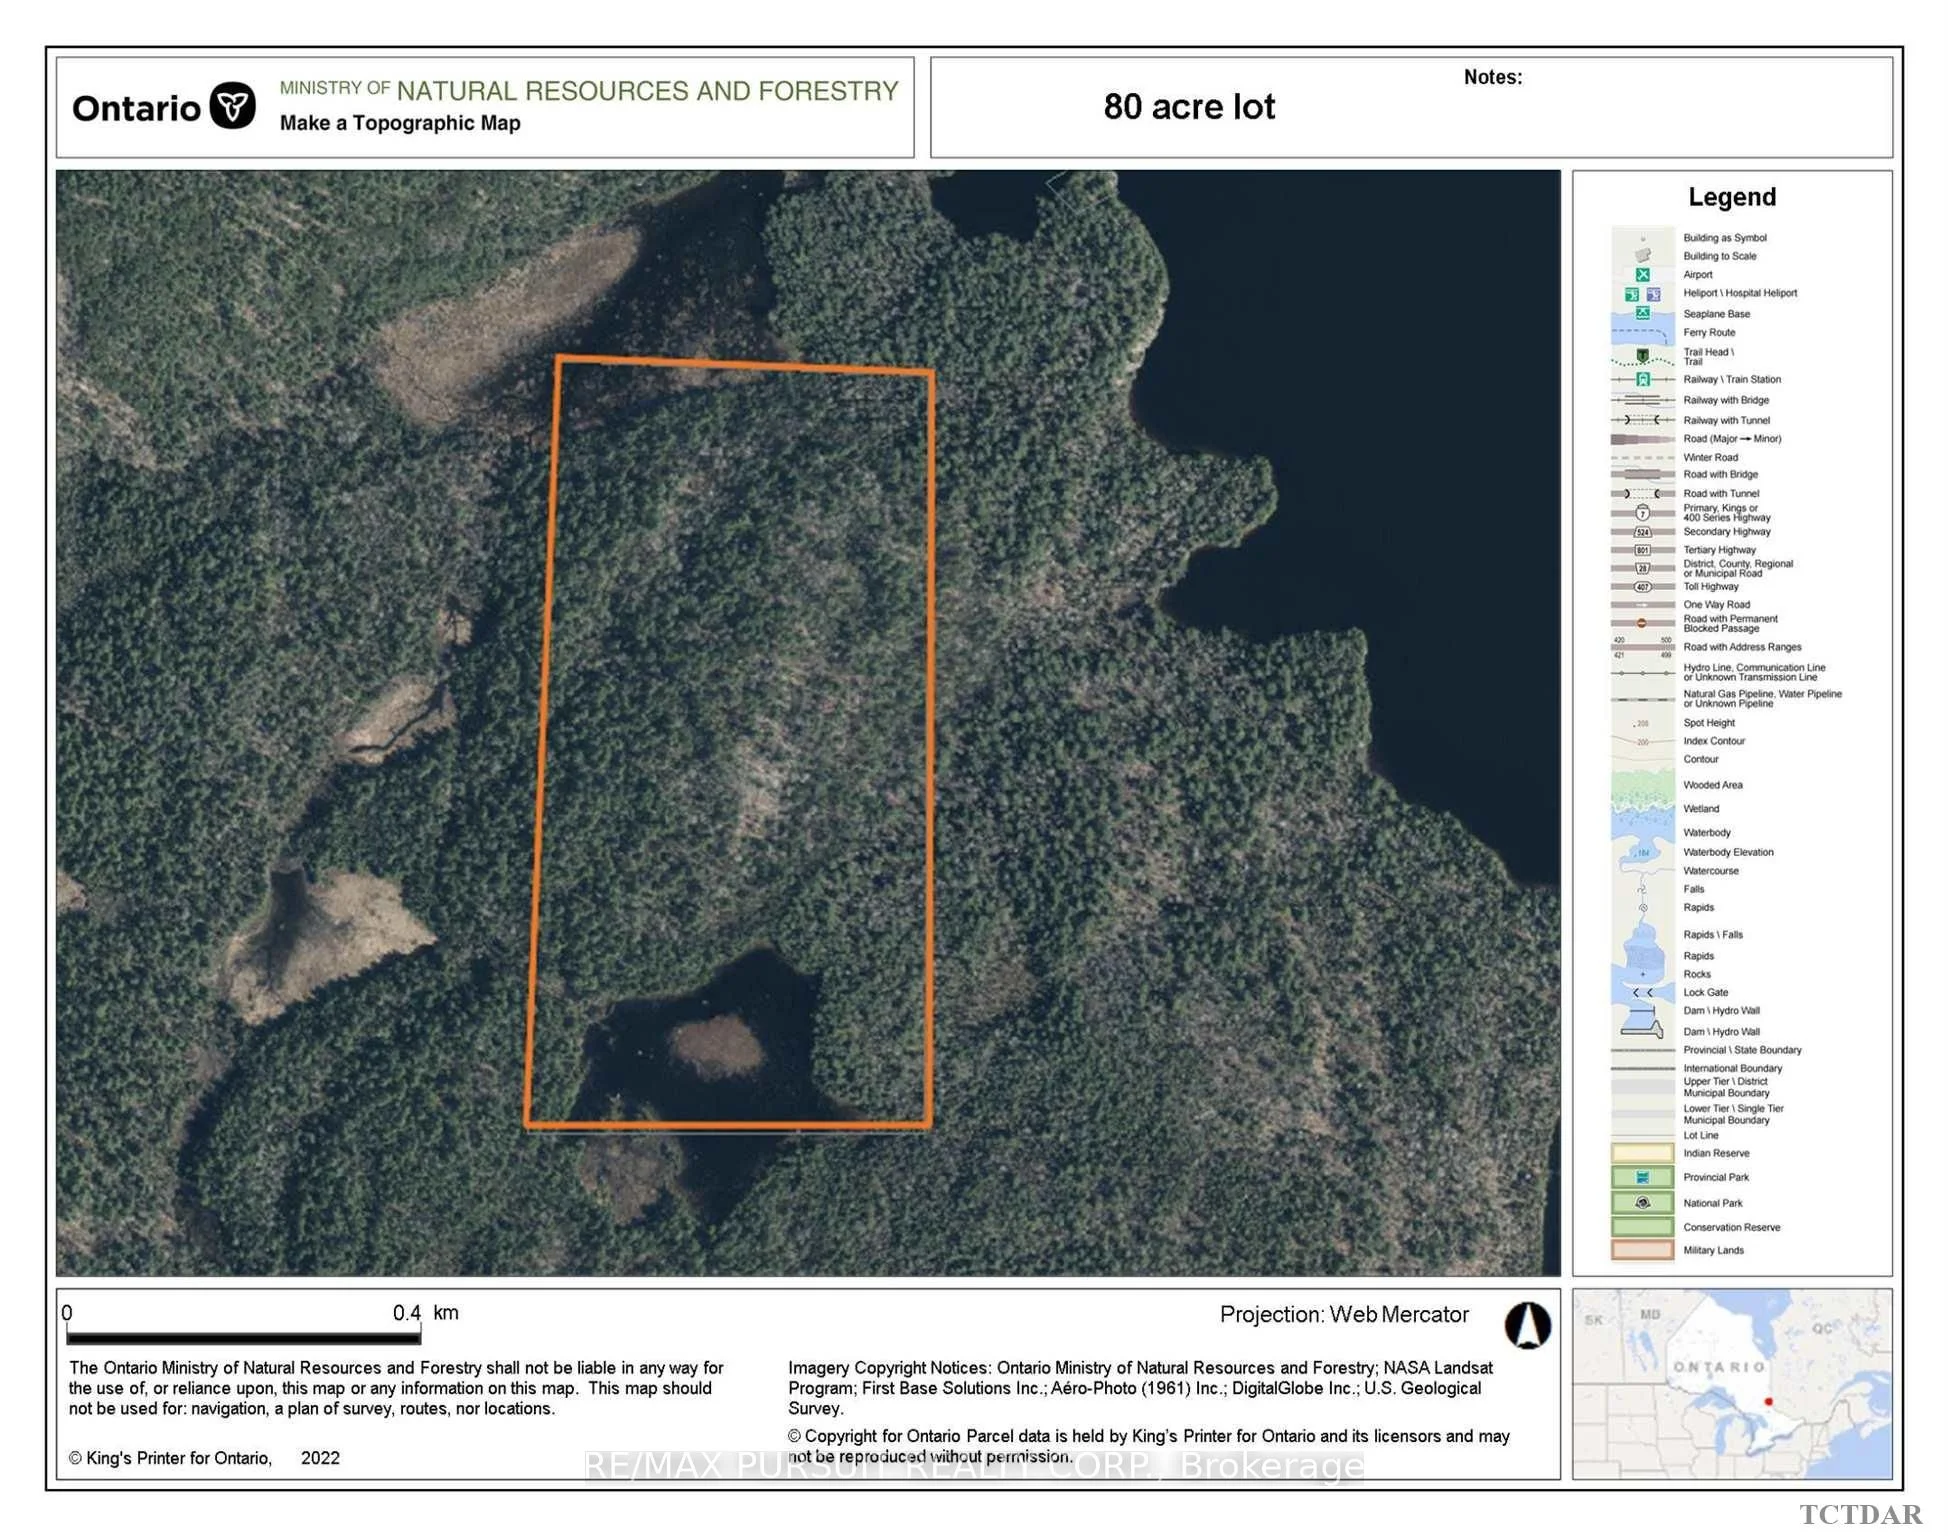Click the "Rapids \ Falls" legend label
Image resolution: width=1948 pixels, height=1536 pixels.
coord(1713,935)
